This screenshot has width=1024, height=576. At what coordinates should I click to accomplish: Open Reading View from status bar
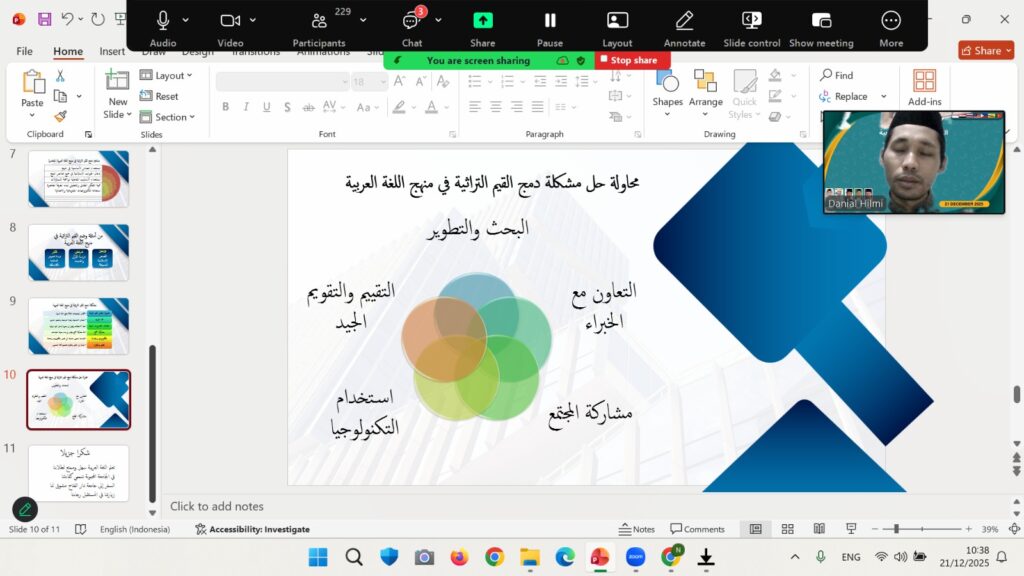pos(819,529)
